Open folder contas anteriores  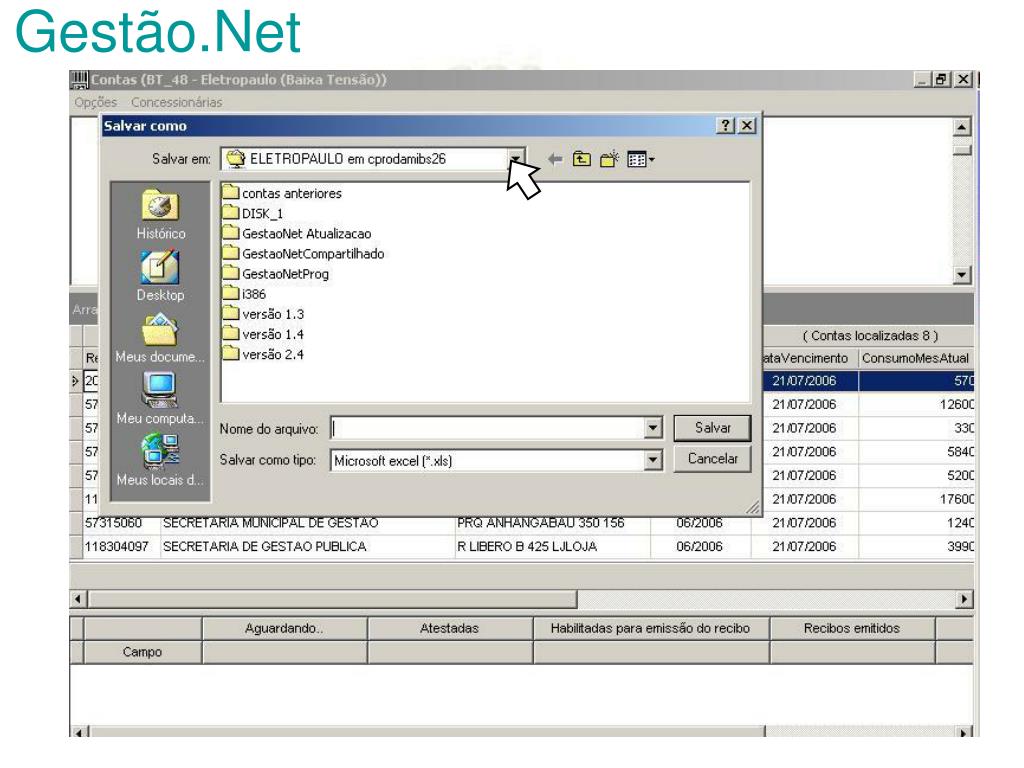point(282,193)
